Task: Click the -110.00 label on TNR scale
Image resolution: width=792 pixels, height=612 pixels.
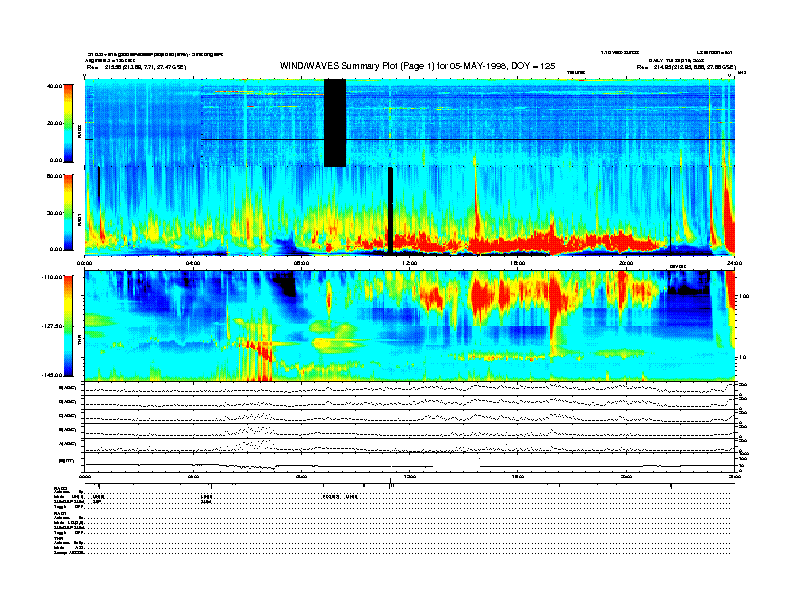Action: (x=52, y=277)
